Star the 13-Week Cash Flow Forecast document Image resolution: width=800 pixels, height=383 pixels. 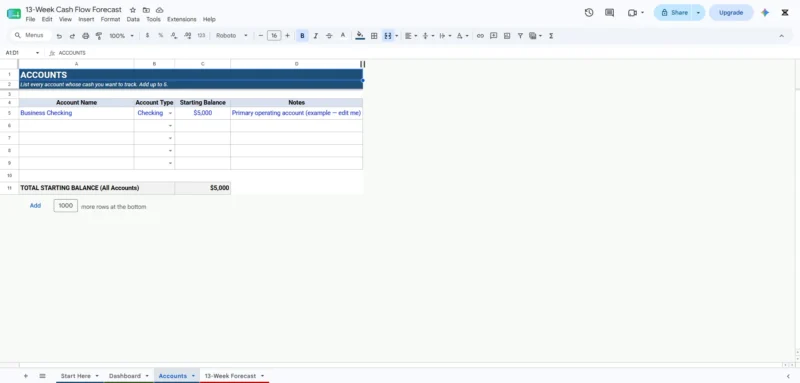click(133, 10)
